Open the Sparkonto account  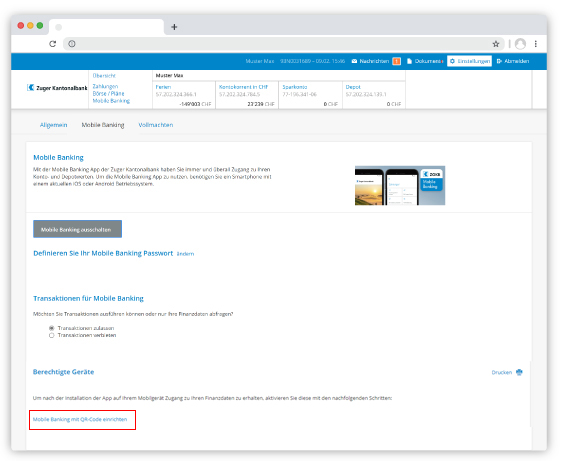click(295, 87)
